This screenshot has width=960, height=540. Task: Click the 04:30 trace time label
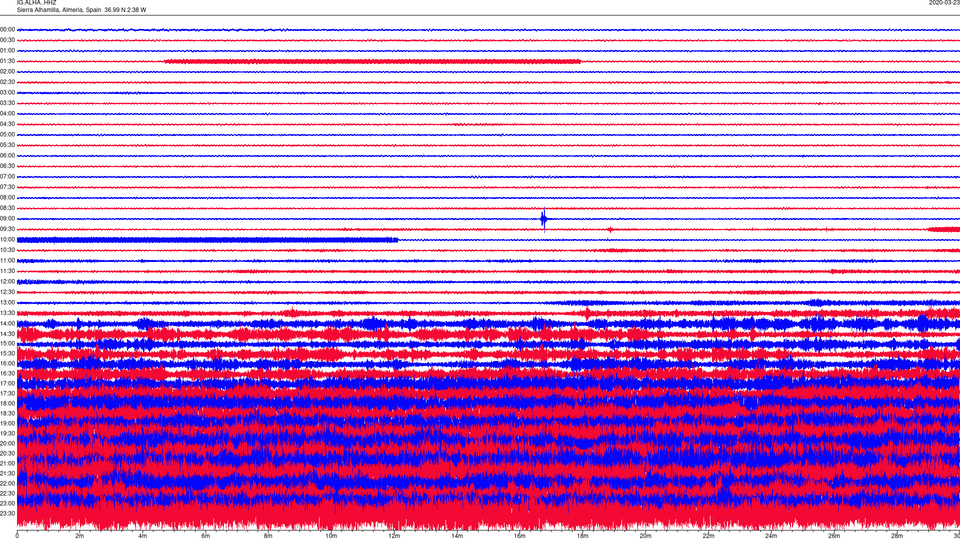7,124
